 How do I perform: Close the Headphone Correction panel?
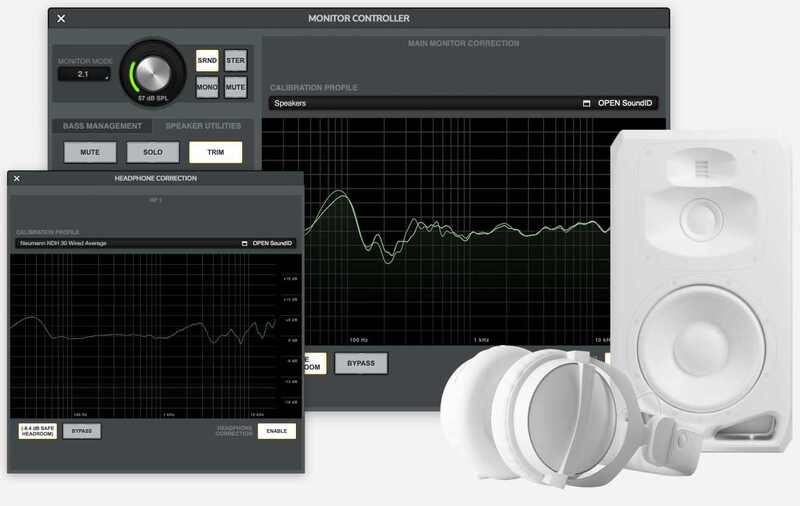tap(17, 178)
